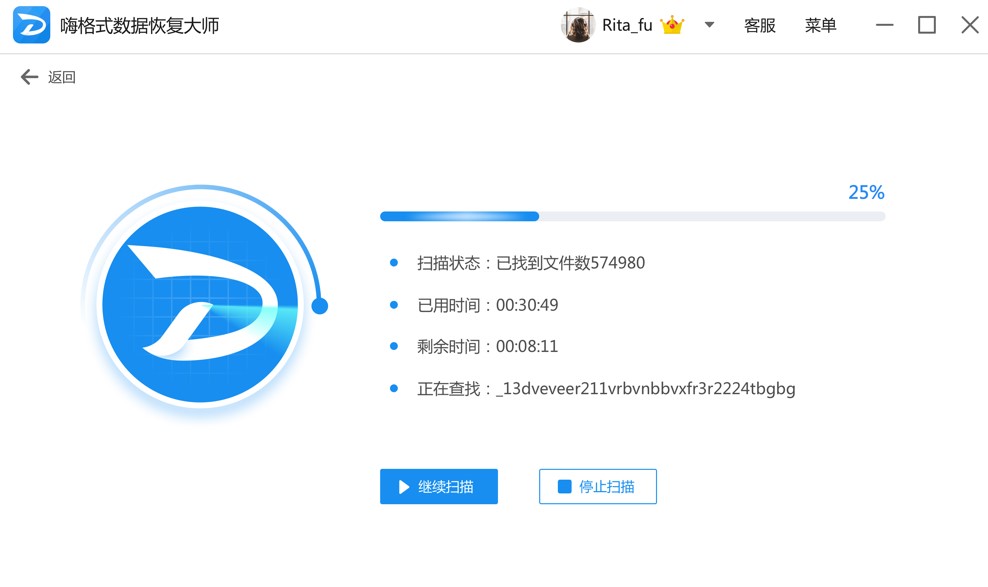Click the large circular scan progress logo
Viewport: 988px width, 587px height.
click(200, 300)
